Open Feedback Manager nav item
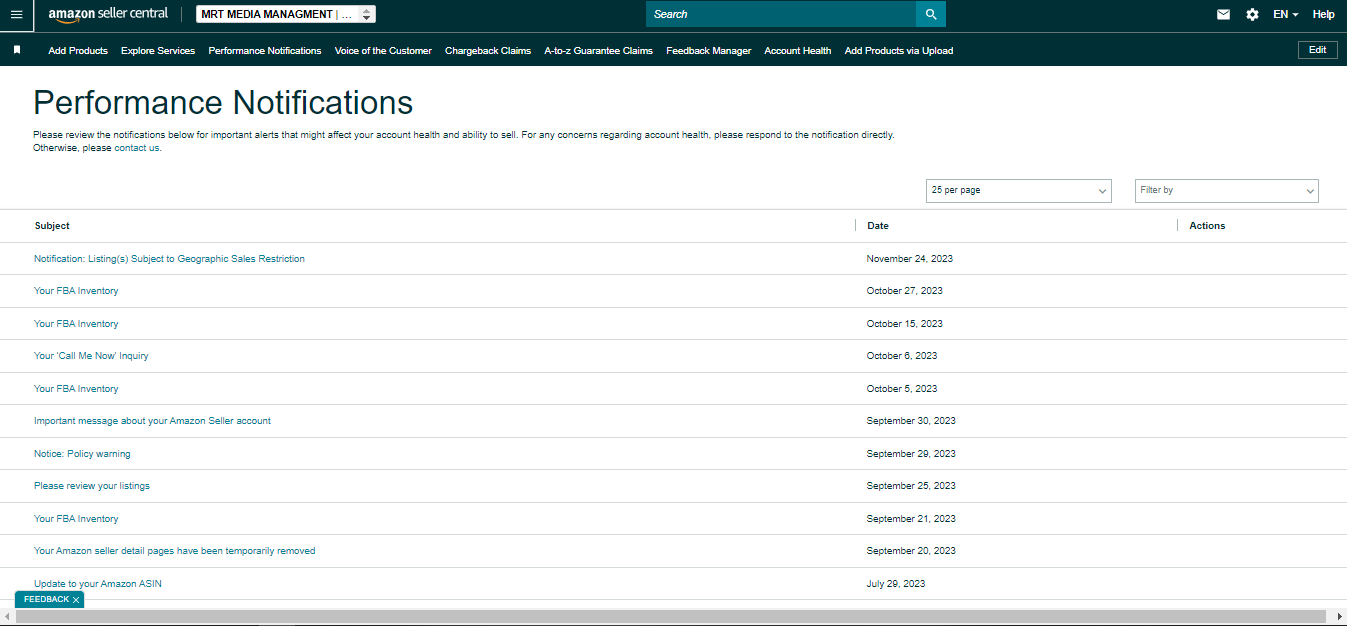 pos(708,50)
